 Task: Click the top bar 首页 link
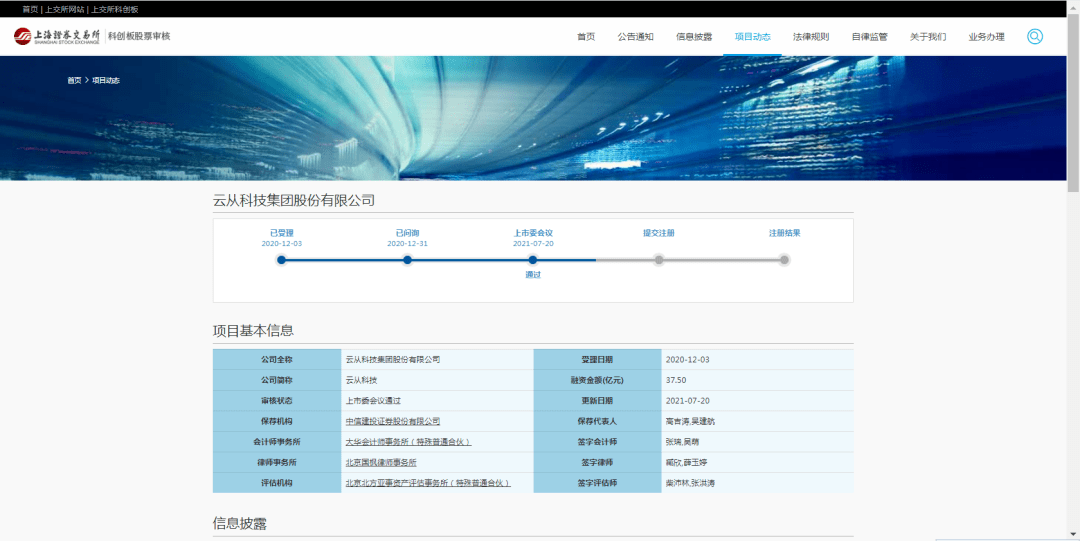(x=30, y=10)
